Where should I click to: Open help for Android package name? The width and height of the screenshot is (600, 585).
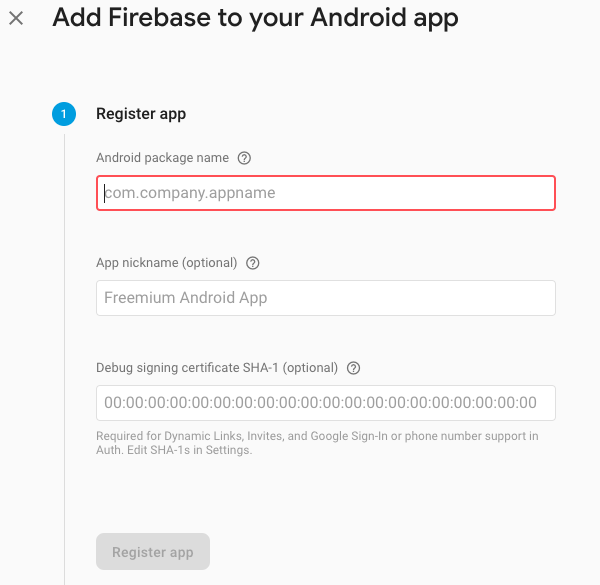tap(245, 158)
